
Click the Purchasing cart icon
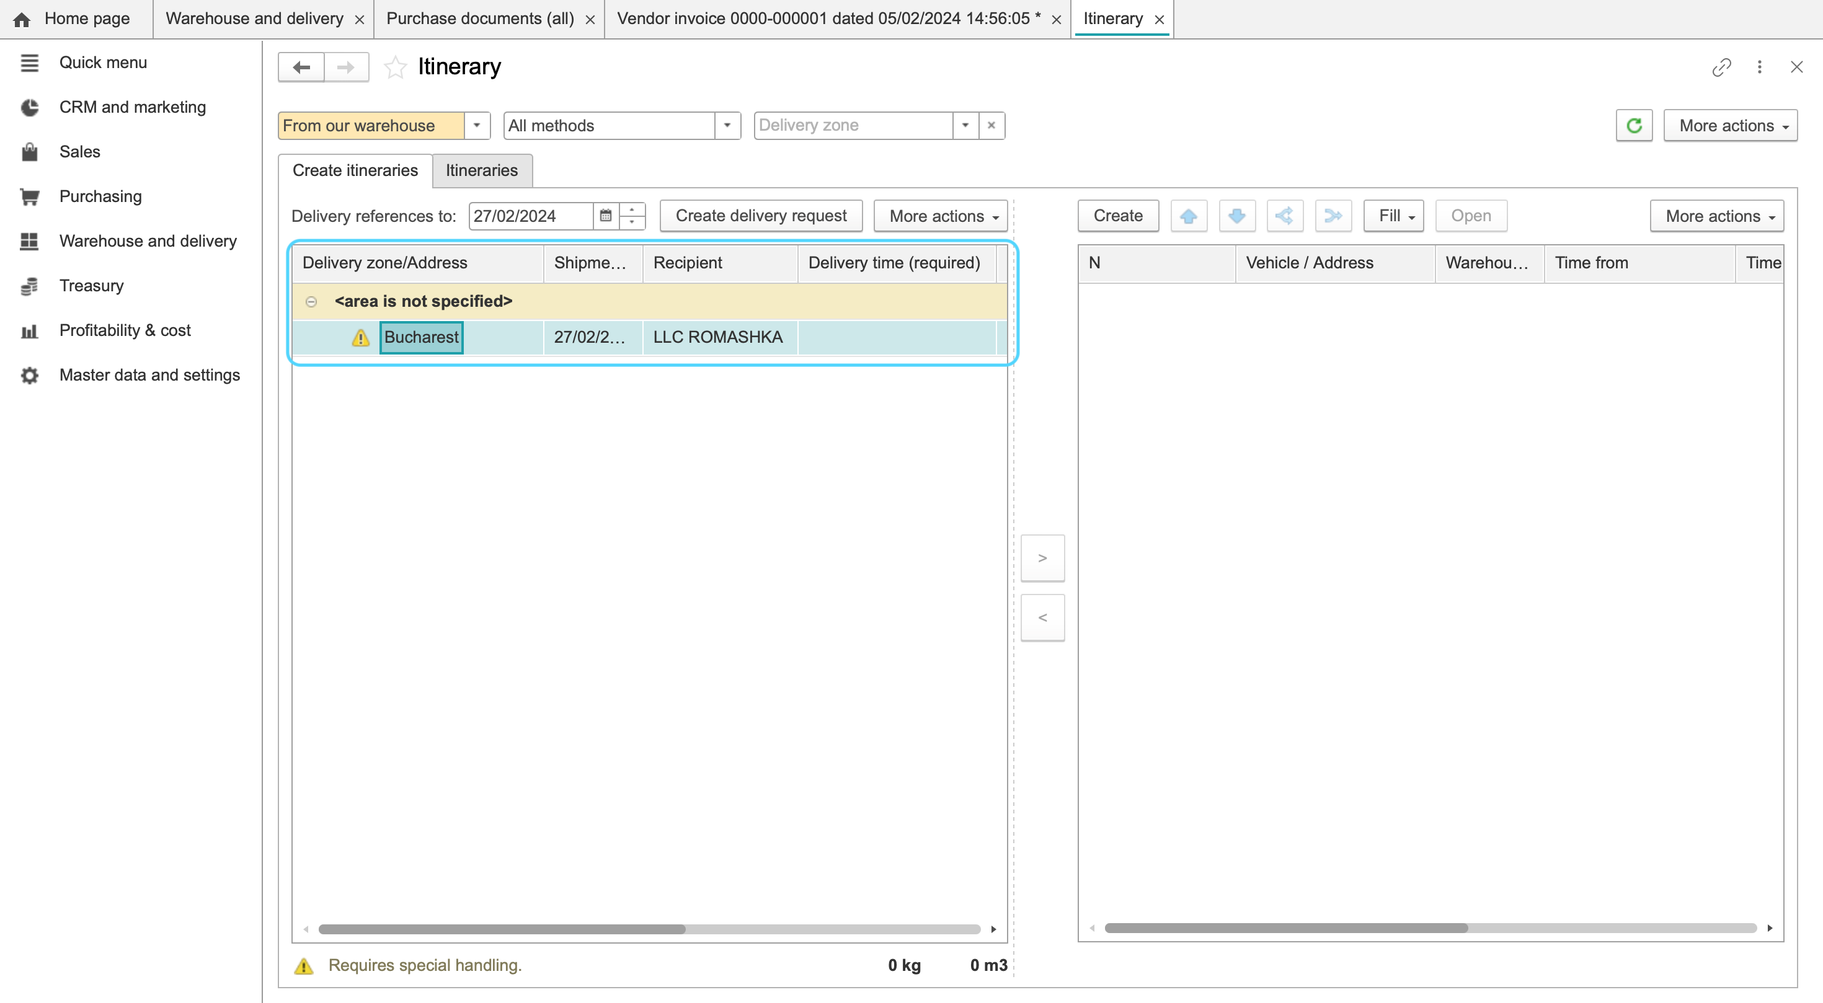(x=29, y=197)
